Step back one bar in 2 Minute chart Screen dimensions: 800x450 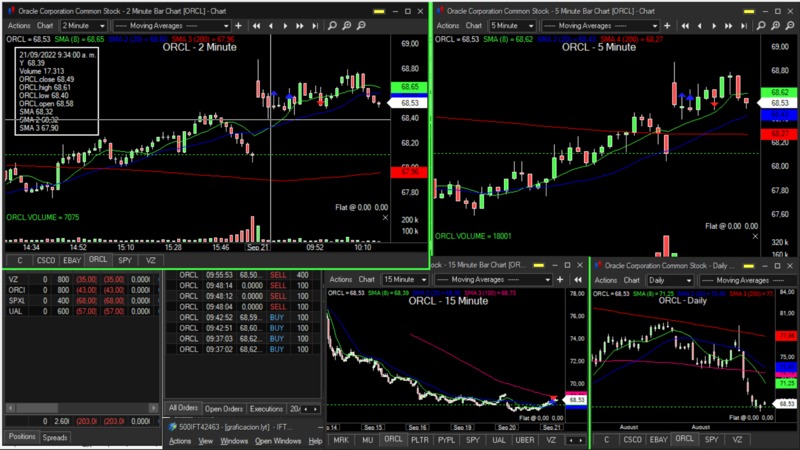(x=272, y=25)
